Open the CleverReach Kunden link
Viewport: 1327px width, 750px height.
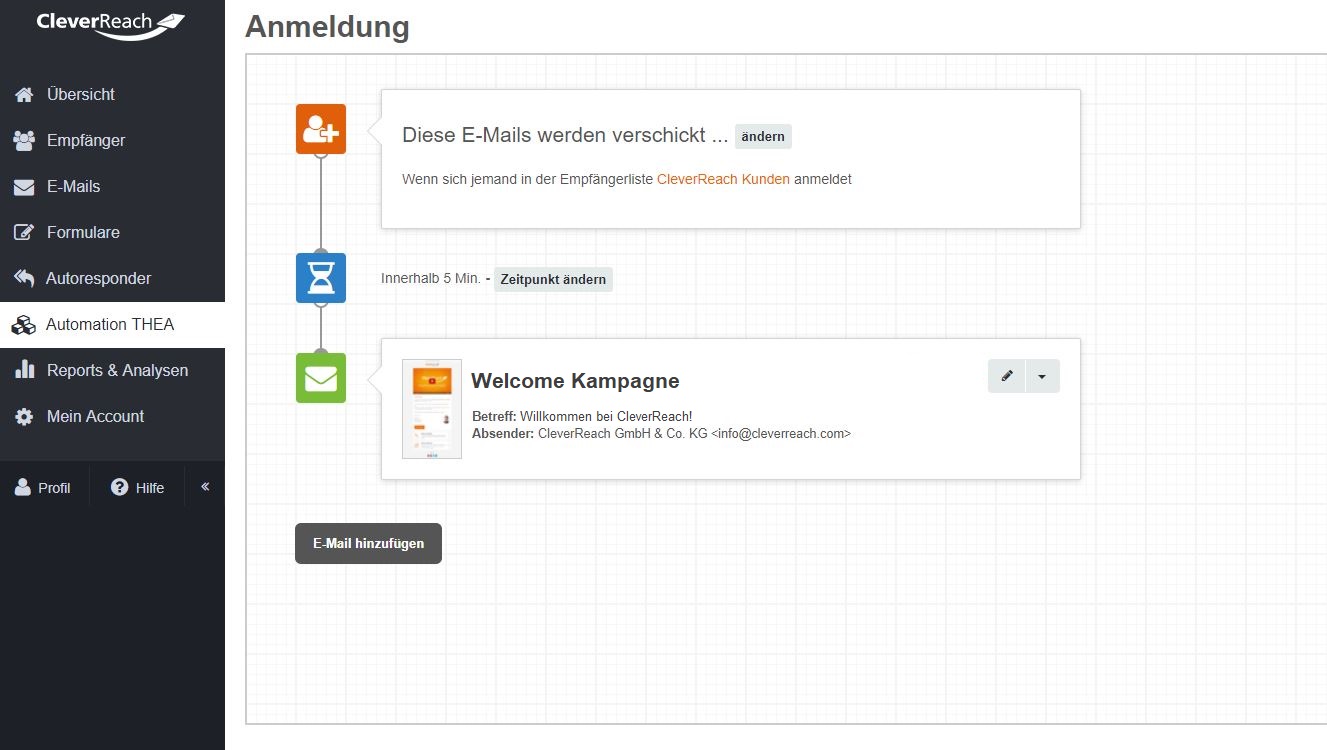(x=723, y=180)
